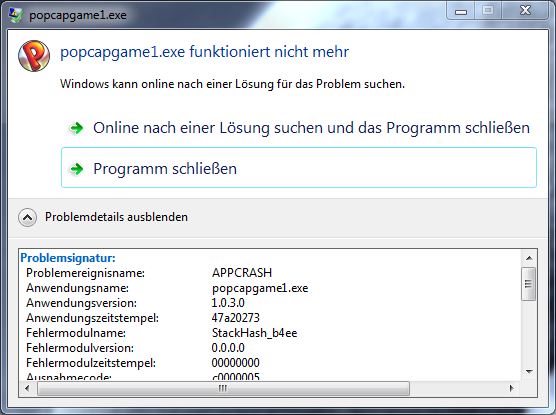Click 'Problemereignisname:' label

(x=85, y=273)
